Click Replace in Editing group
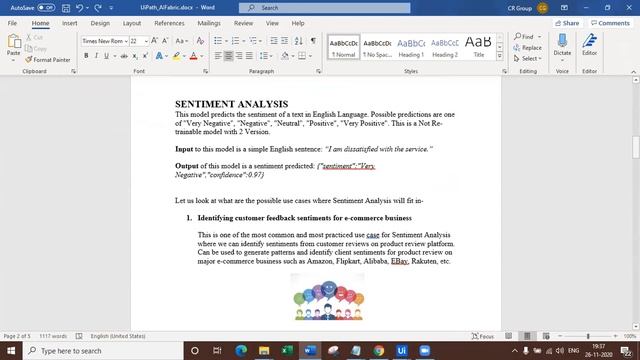The width and height of the screenshot is (640, 360). [527, 48]
